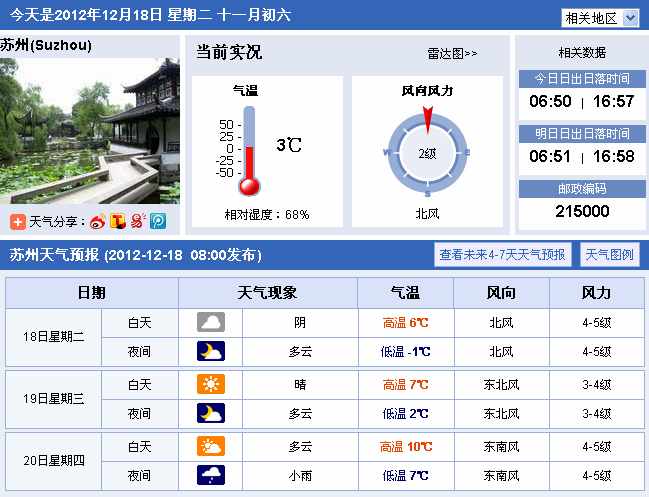Click the 天气图例 legend button
Screen dimensions: 649x497
pos(609,255)
